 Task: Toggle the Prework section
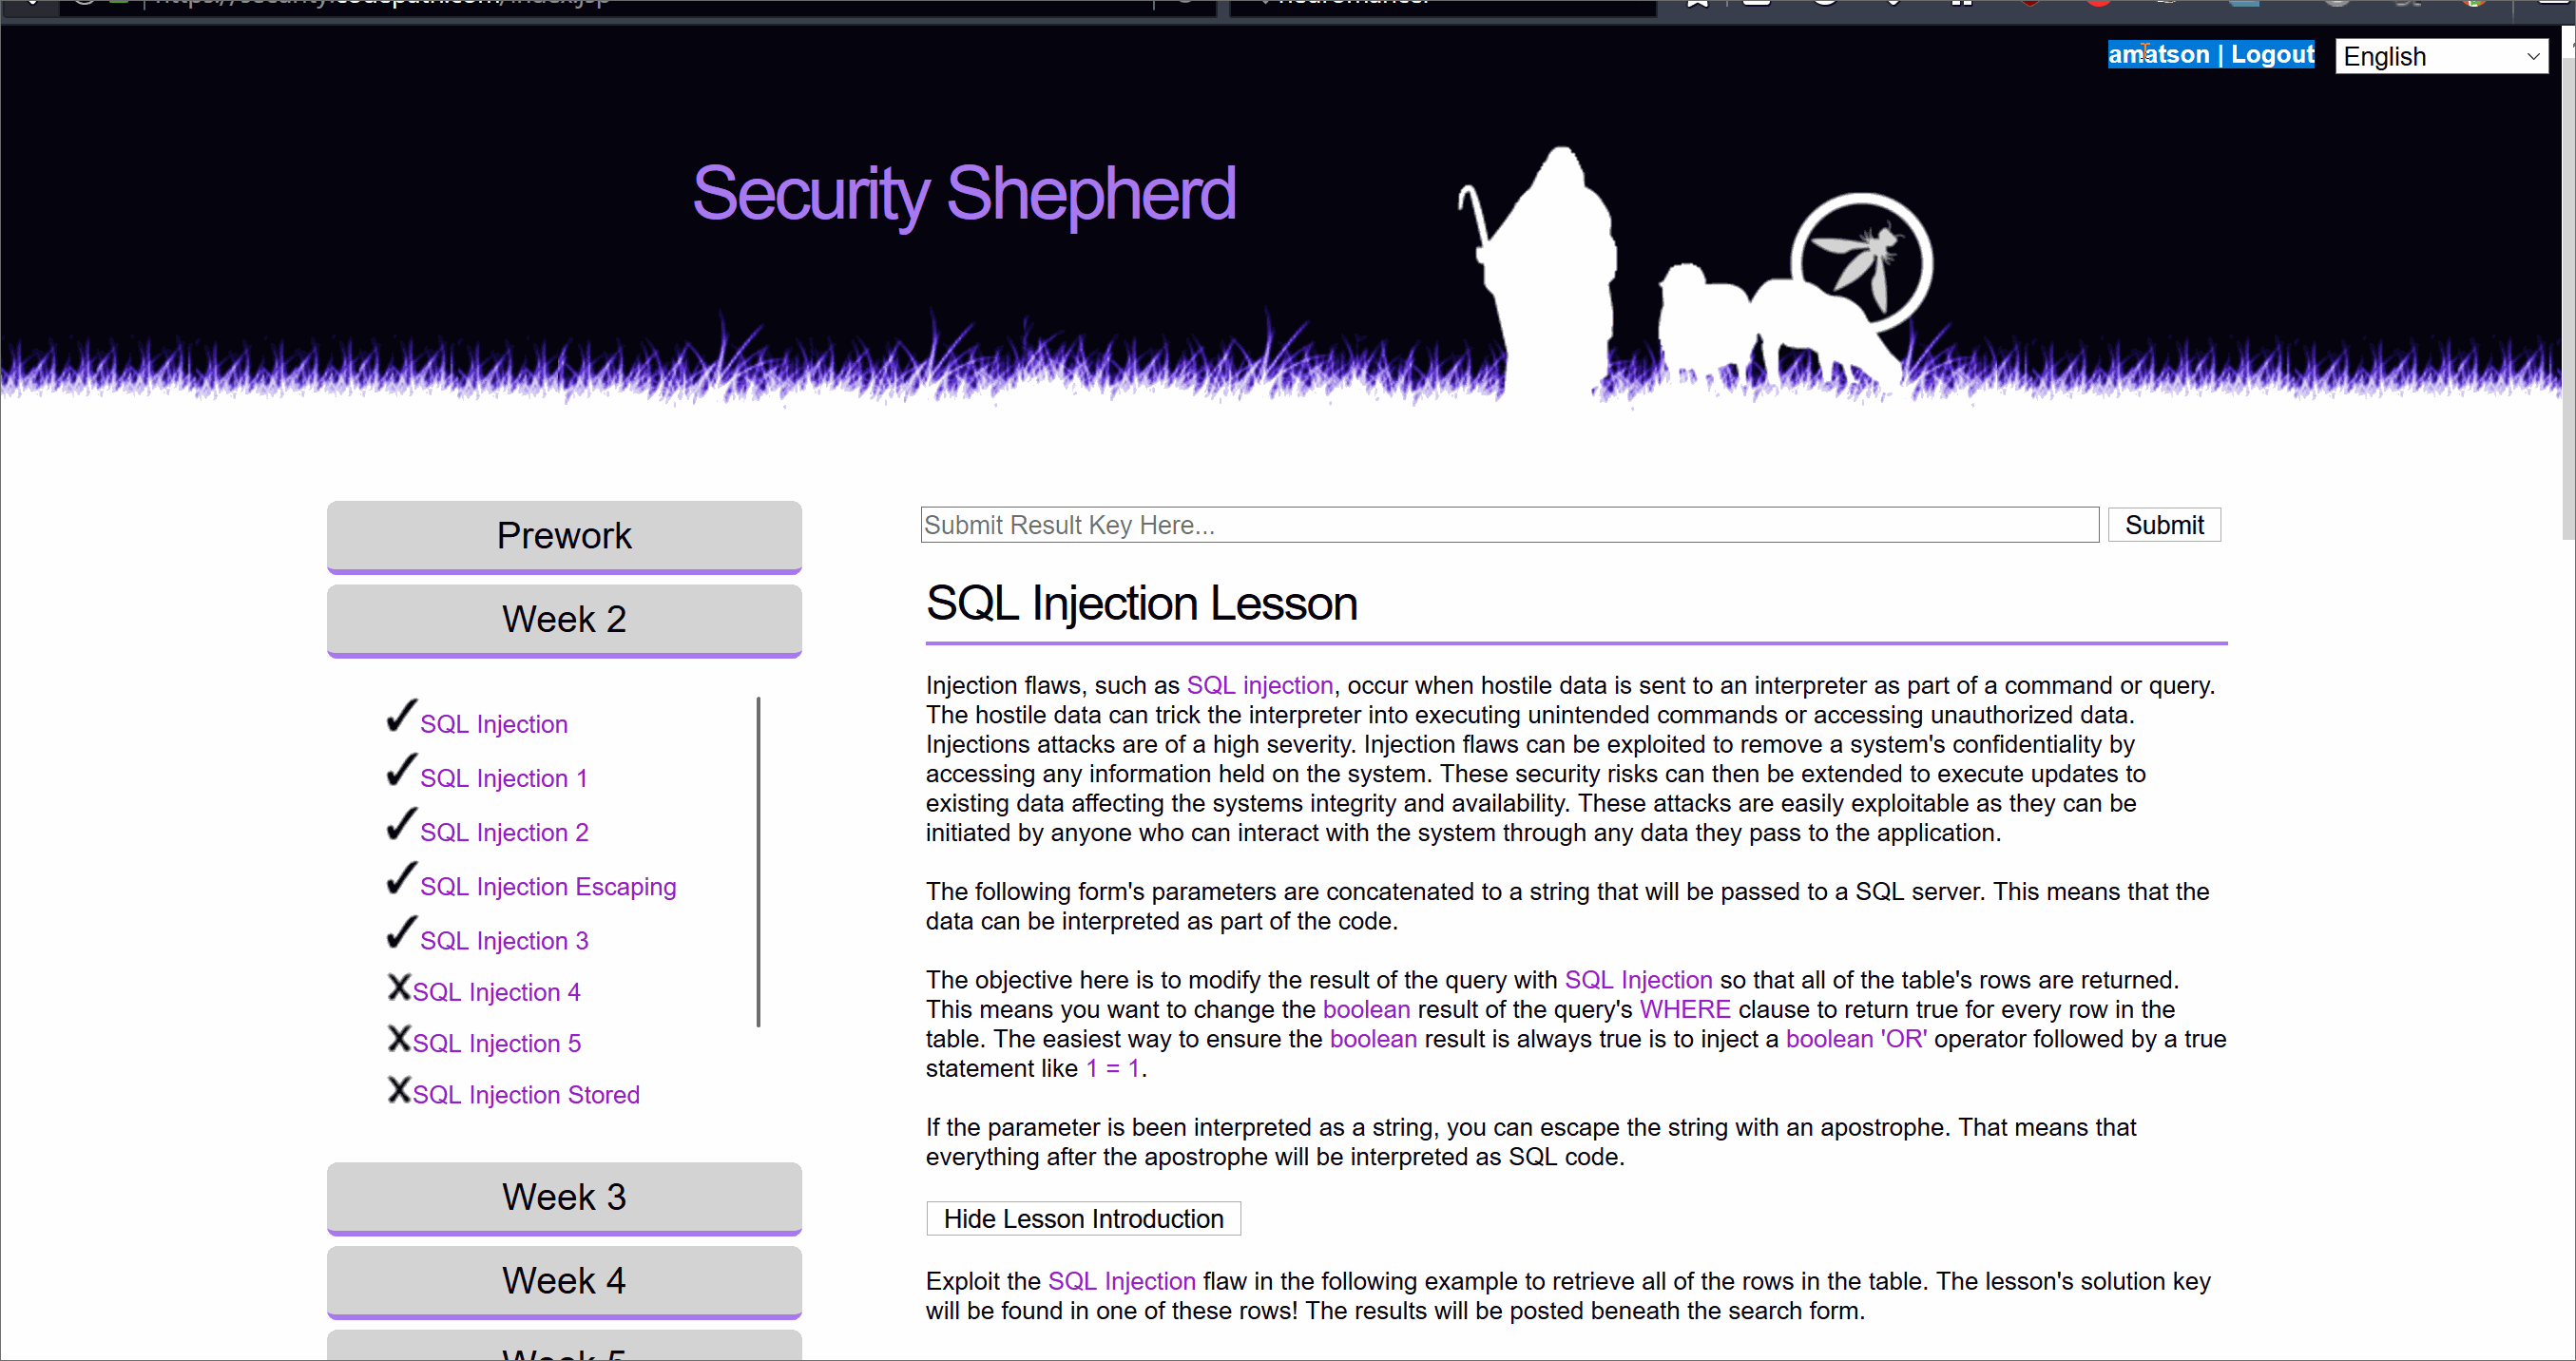562,533
